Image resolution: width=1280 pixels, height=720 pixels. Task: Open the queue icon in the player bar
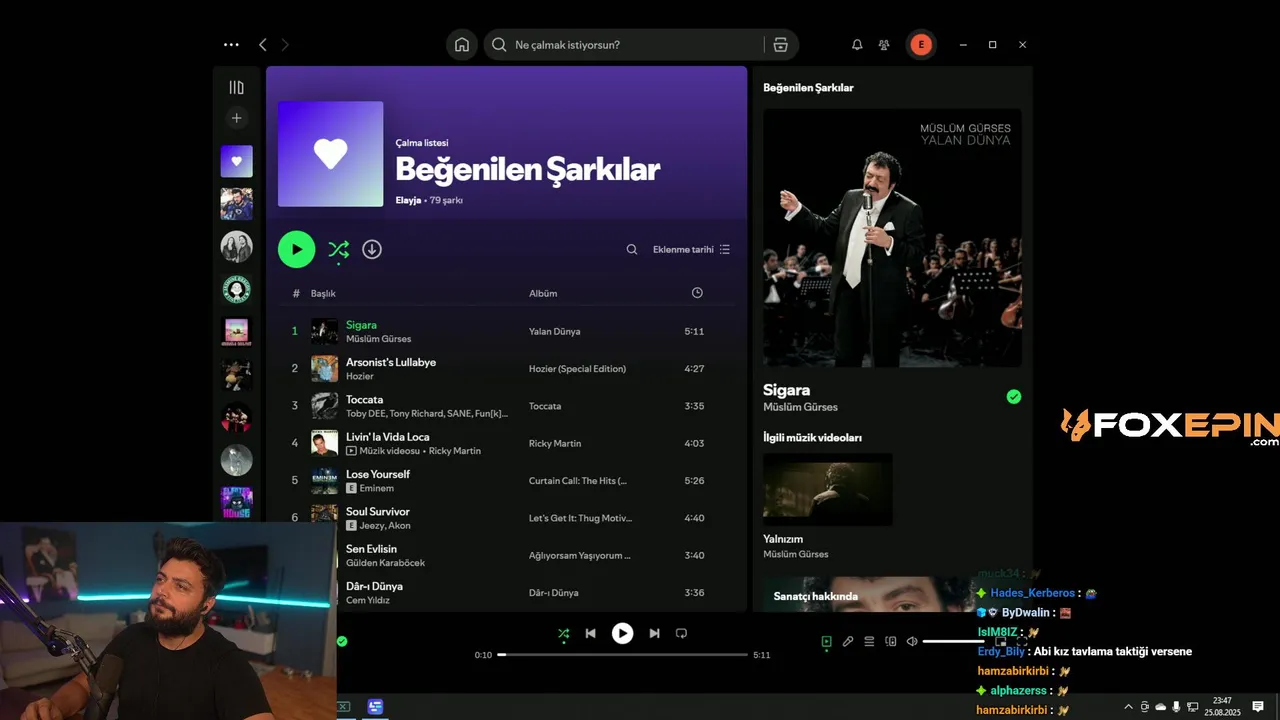pyautogui.click(x=869, y=641)
